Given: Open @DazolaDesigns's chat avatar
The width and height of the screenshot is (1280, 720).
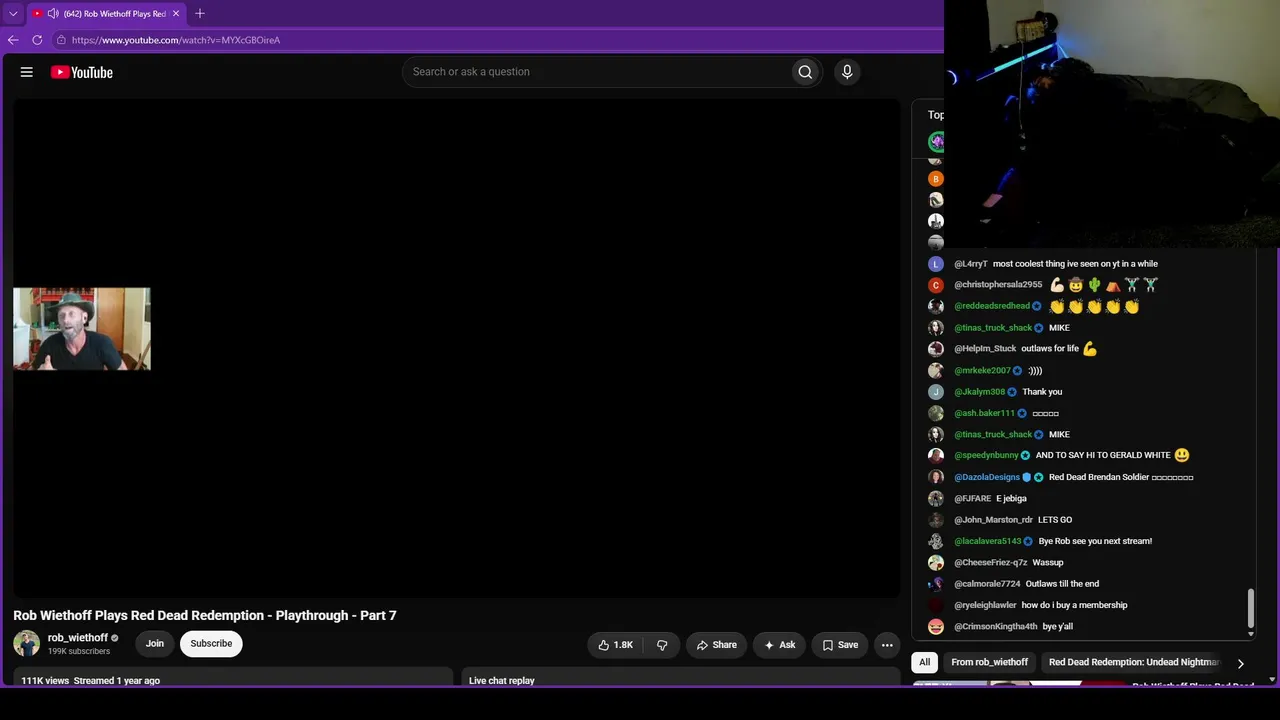Looking at the screenshot, I should (x=936, y=477).
